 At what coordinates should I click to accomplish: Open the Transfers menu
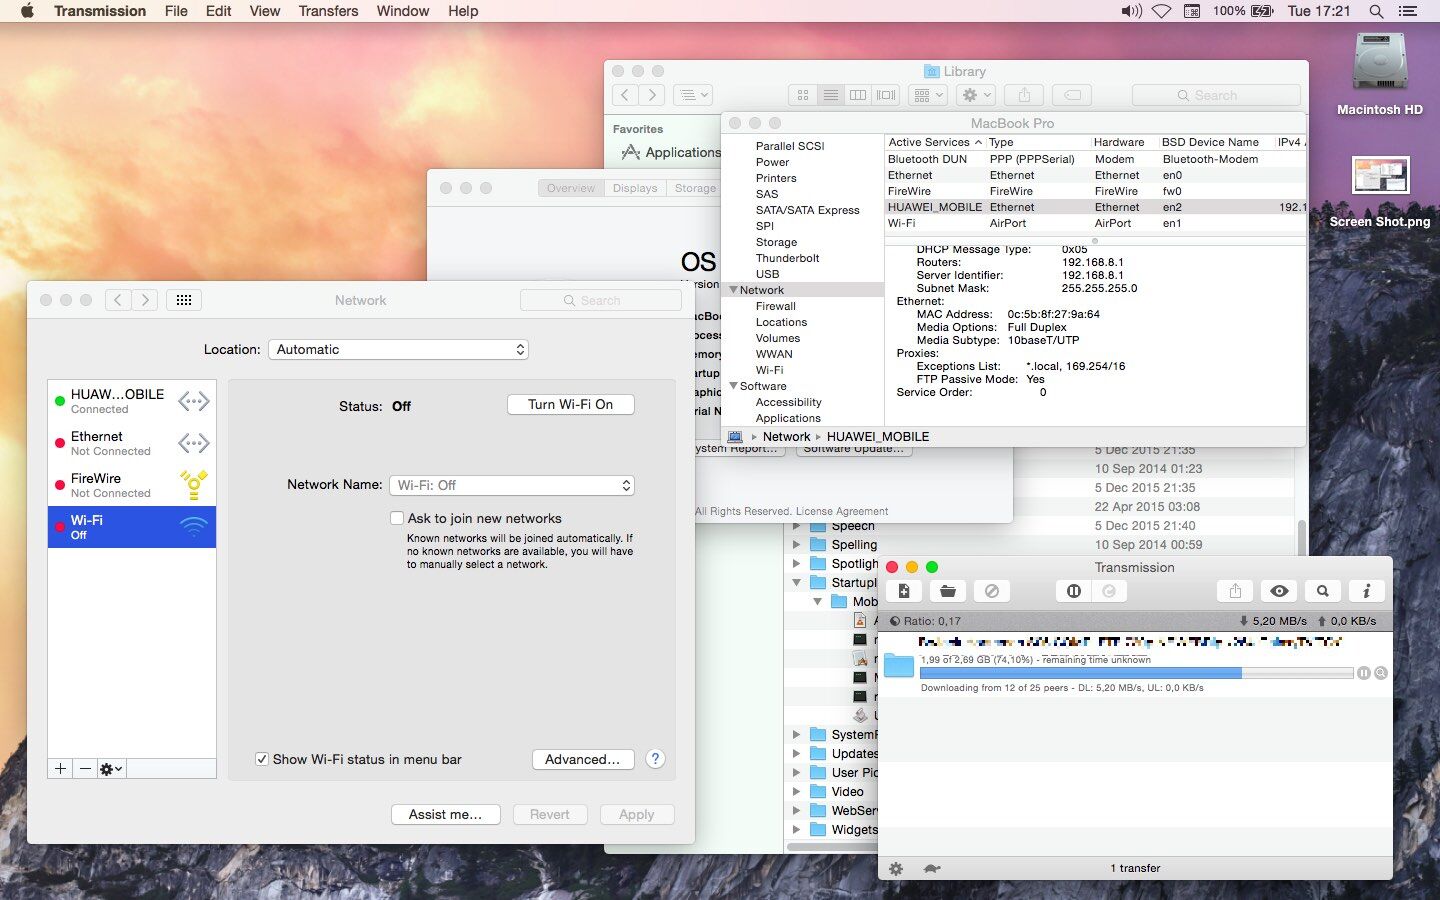pyautogui.click(x=328, y=11)
